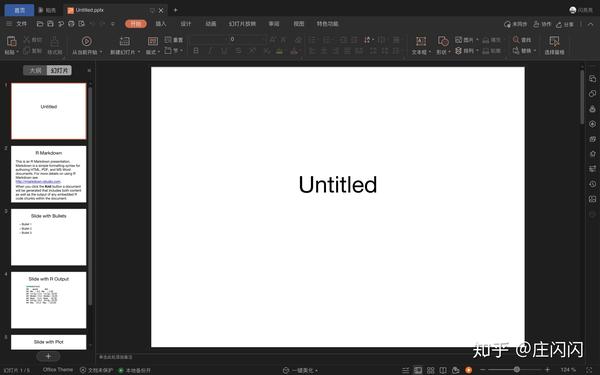600x375 pixels.
Task: Switch to the Insert (插入) tab
Action: 161,24
